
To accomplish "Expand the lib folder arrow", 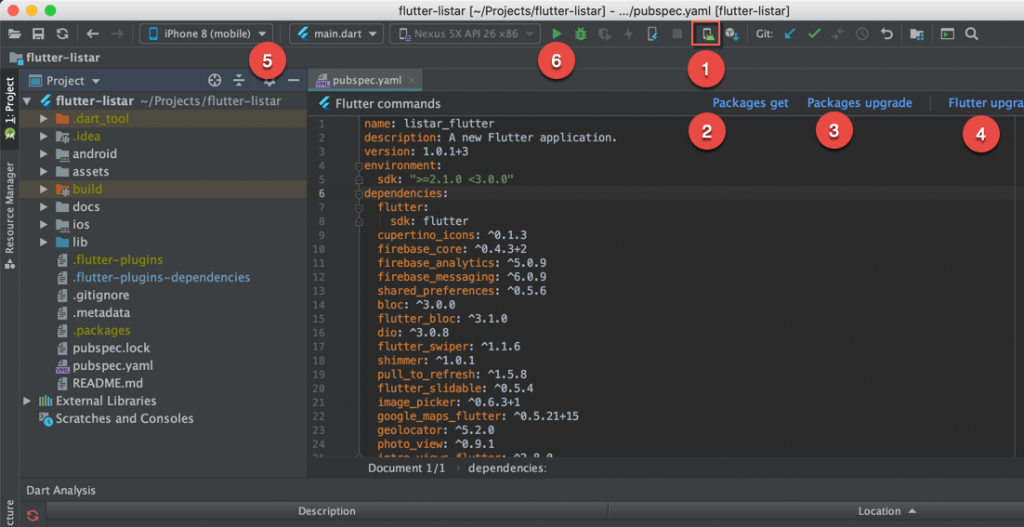I will (44, 242).
